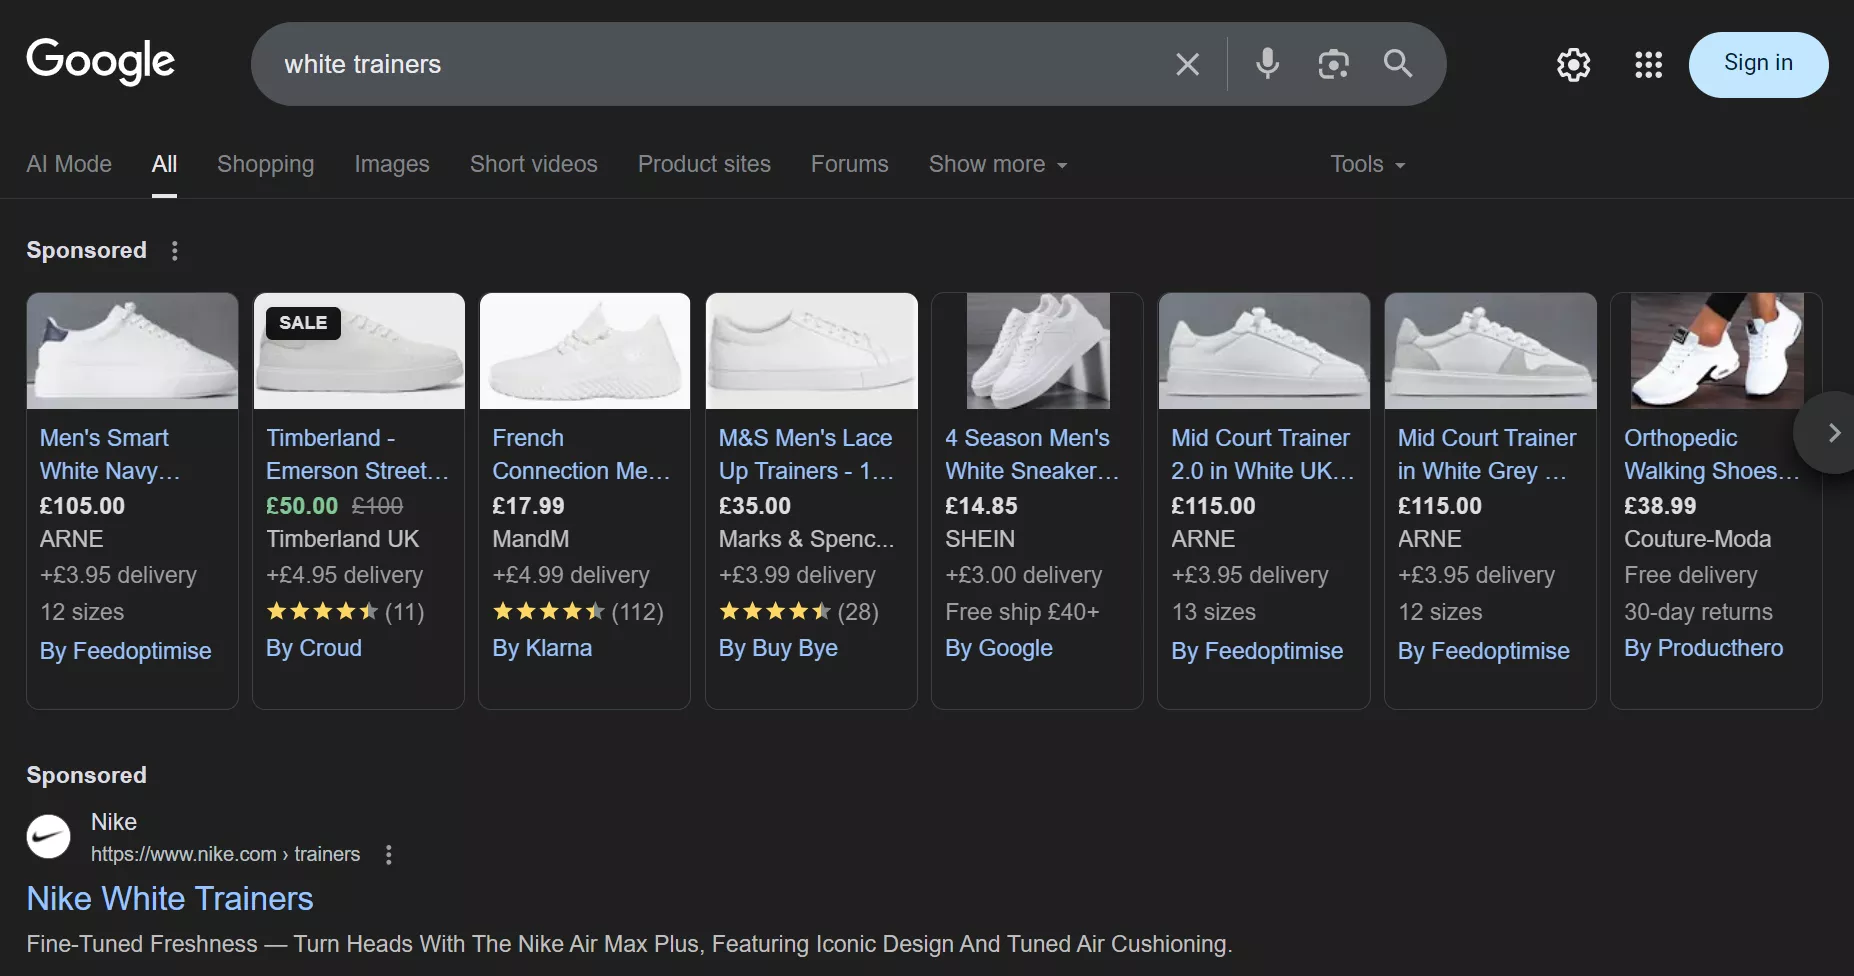Screen dimensions: 1854x976
Task: Open the Forums tab
Action: [849, 164]
